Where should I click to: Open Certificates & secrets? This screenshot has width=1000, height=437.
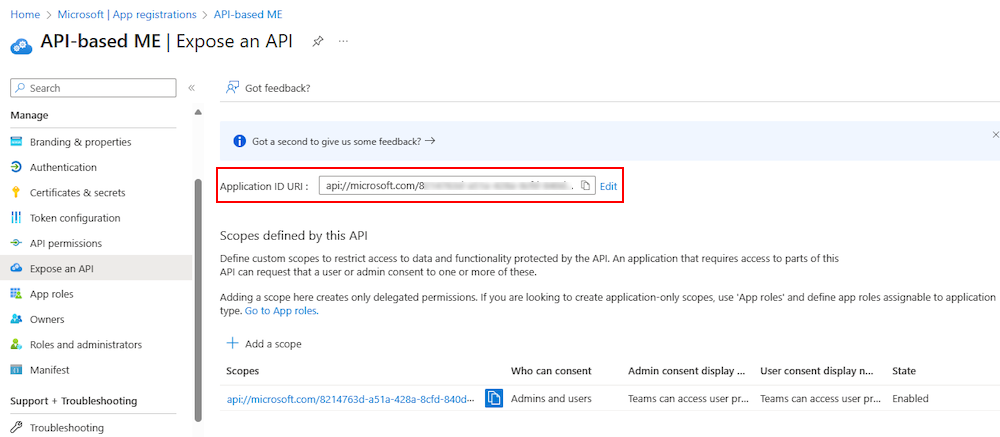[x=77, y=193]
